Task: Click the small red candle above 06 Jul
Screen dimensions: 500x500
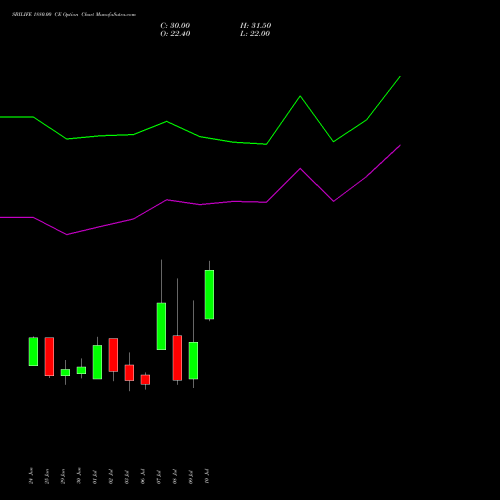Action: [145, 380]
